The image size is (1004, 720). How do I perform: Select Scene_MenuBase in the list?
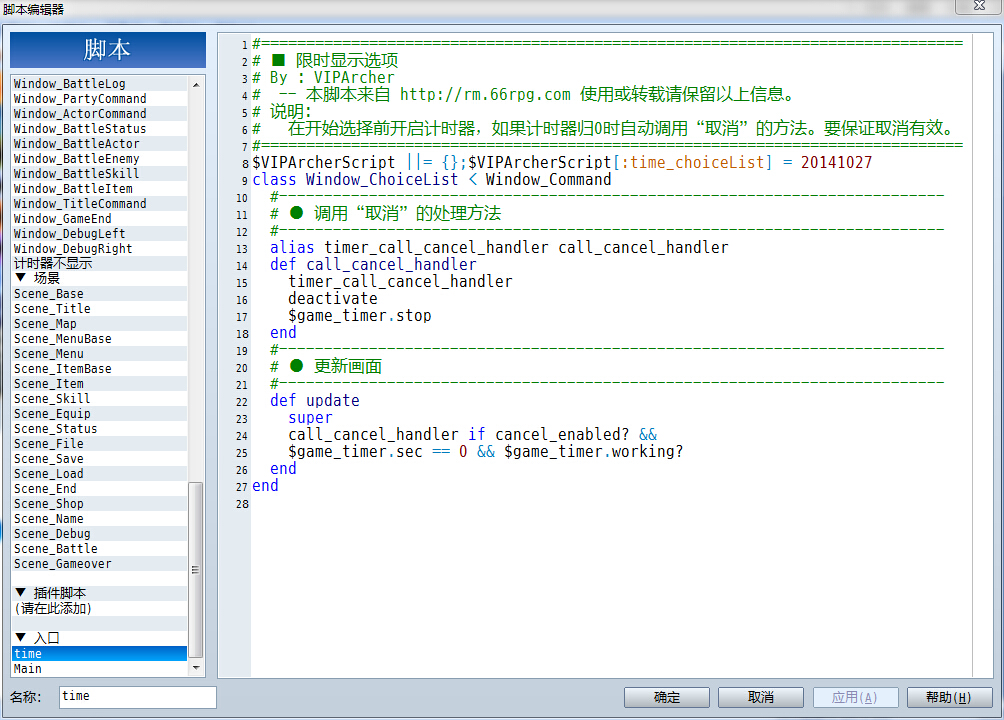click(99, 339)
